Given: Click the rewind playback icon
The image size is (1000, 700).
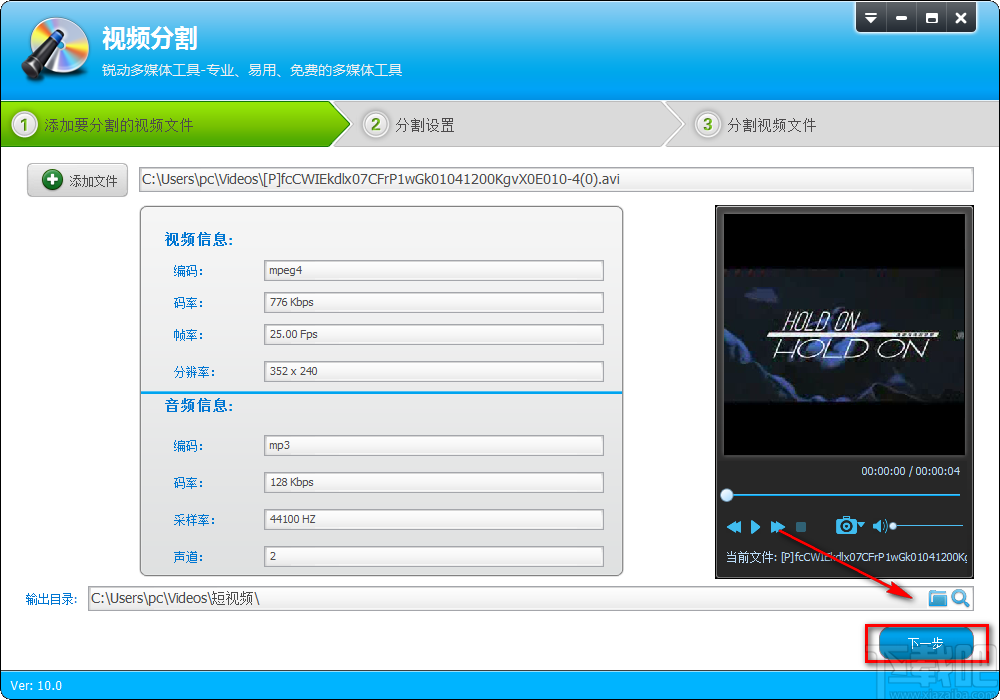Looking at the screenshot, I should tap(733, 527).
